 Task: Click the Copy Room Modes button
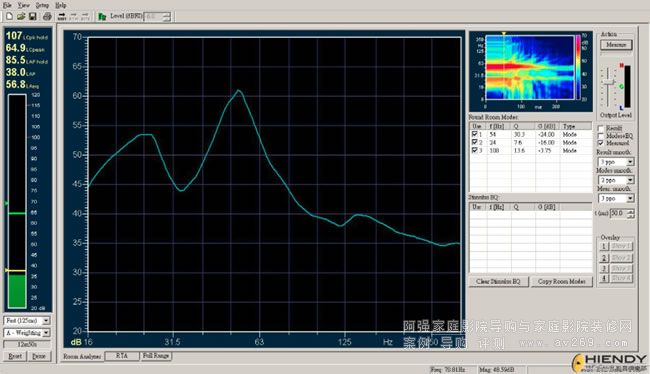click(562, 282)
